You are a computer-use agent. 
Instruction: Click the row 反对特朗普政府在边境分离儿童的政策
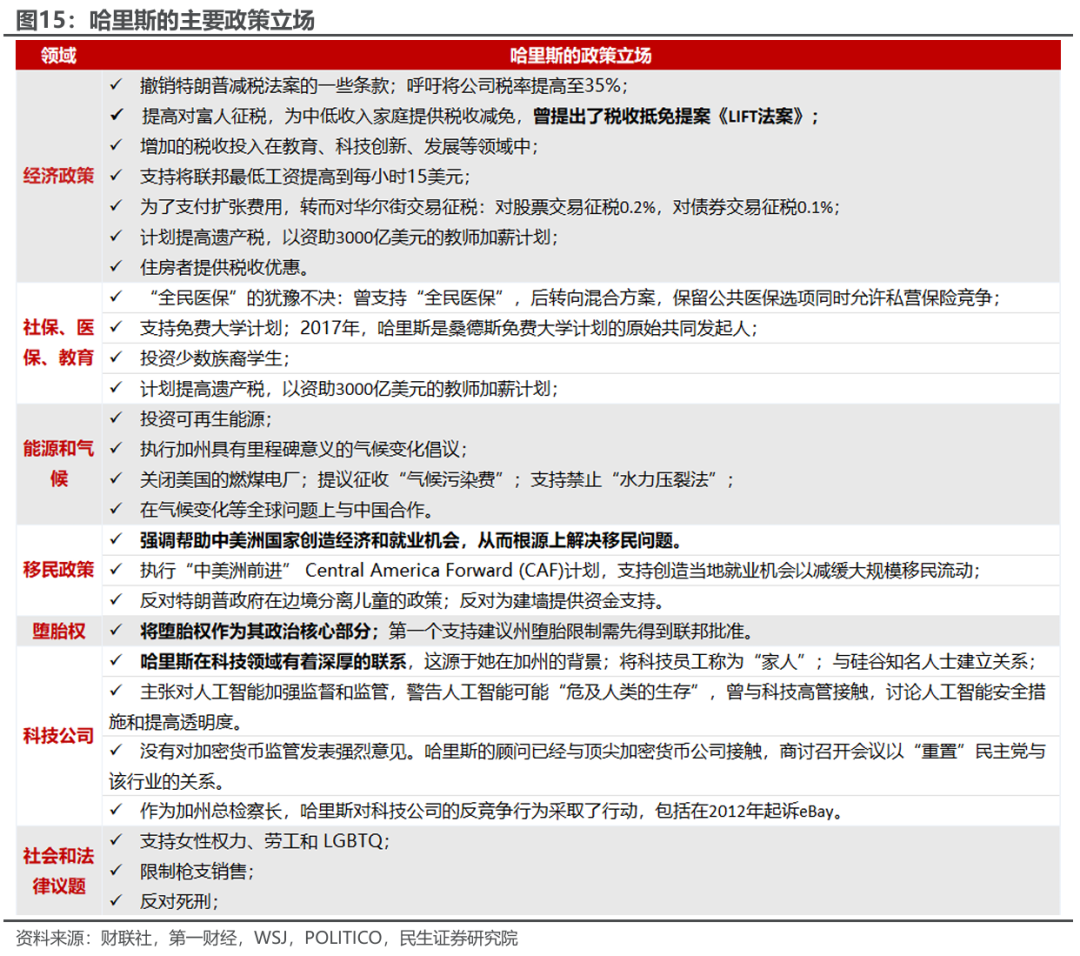(581, 601)
